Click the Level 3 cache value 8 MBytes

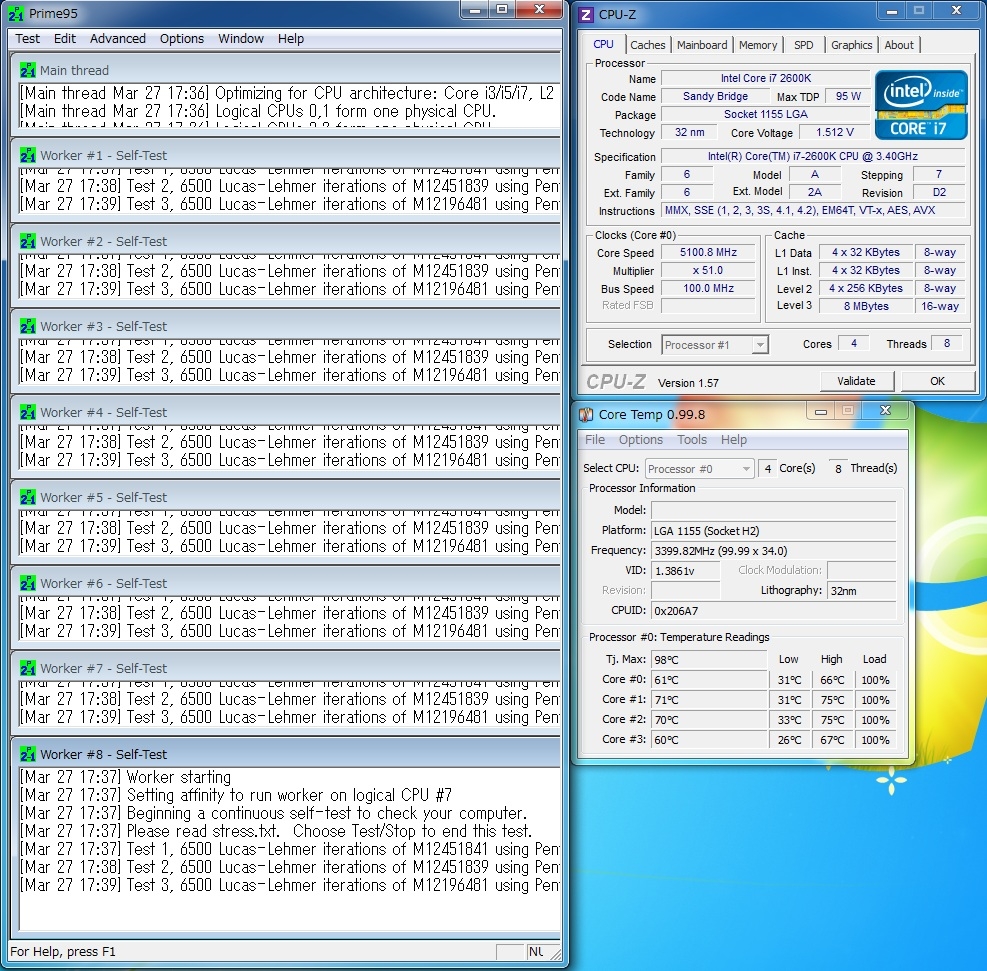point(866,306)
